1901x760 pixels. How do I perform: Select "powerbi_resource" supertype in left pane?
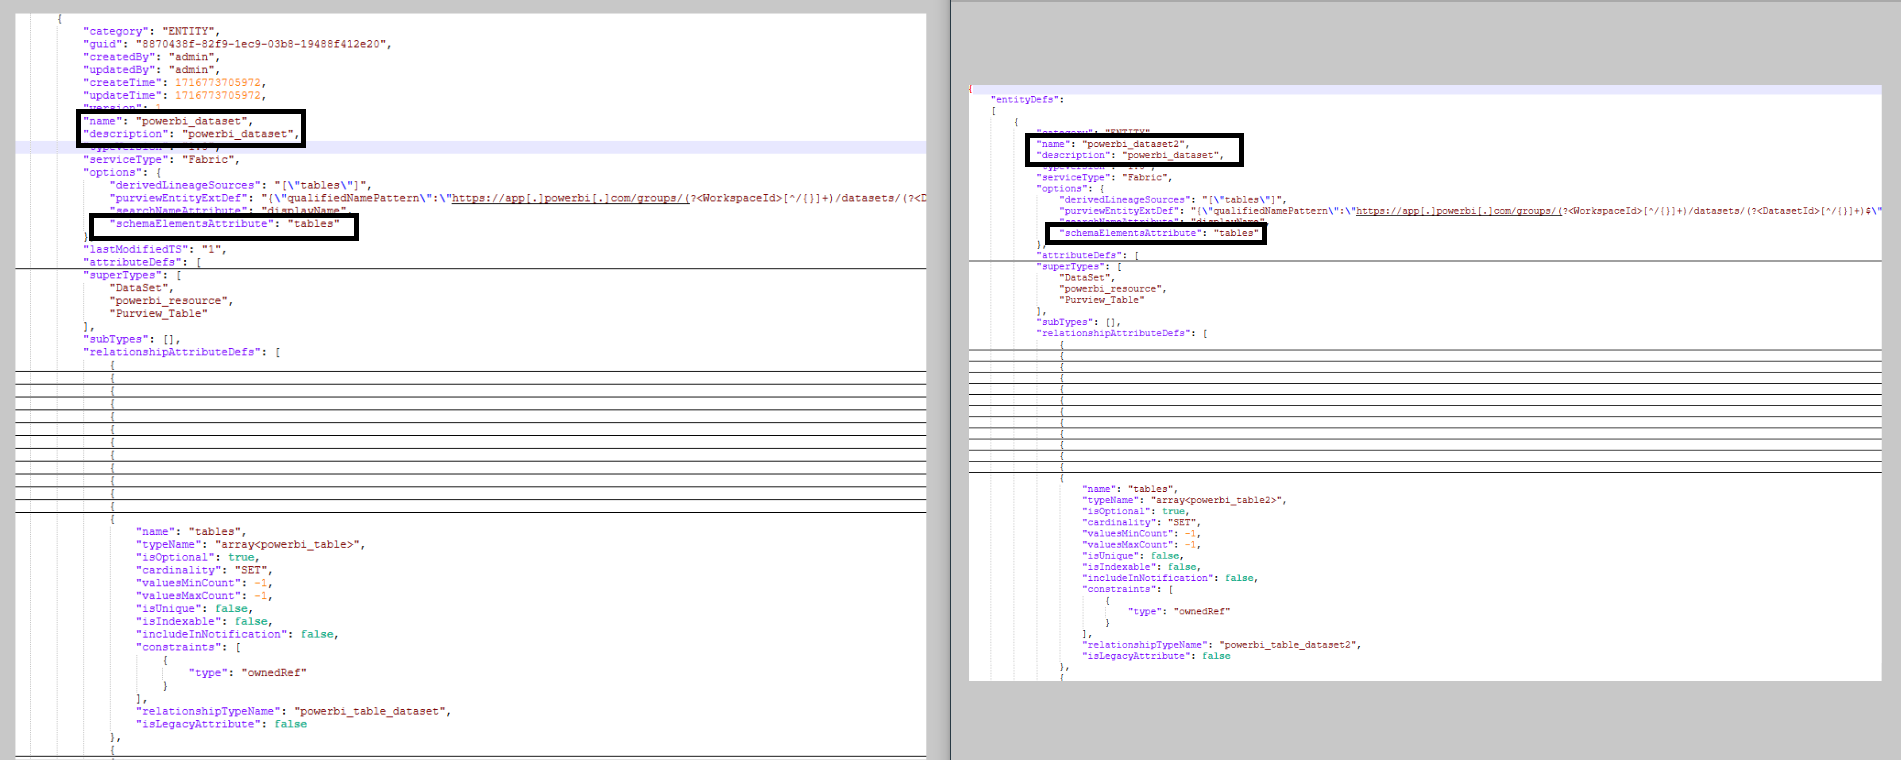tap(169, 301)
